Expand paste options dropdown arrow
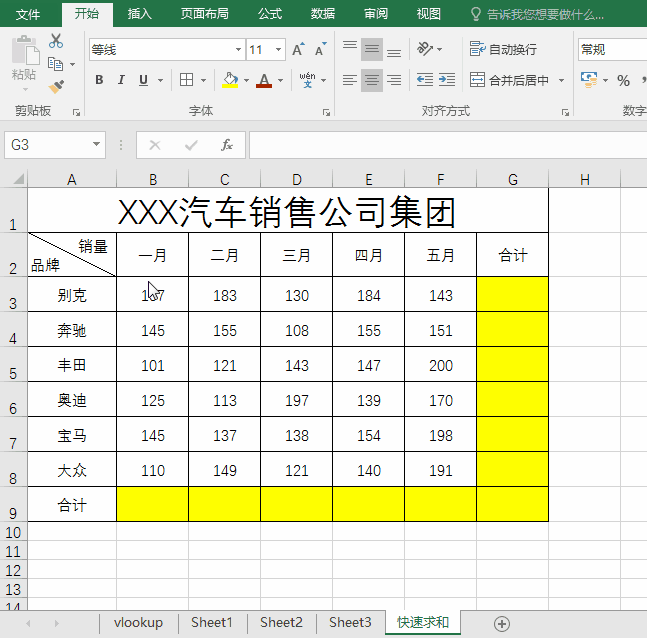The image size is (647, 638). tap(25, 89)
